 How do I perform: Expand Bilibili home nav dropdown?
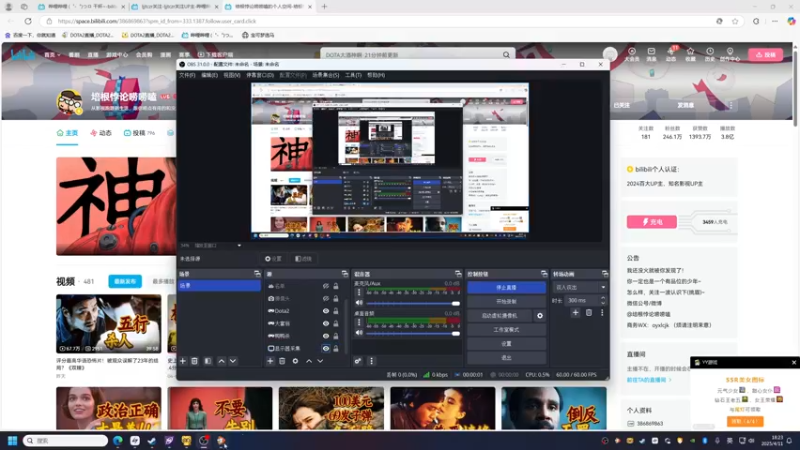[x=52, y=55]
